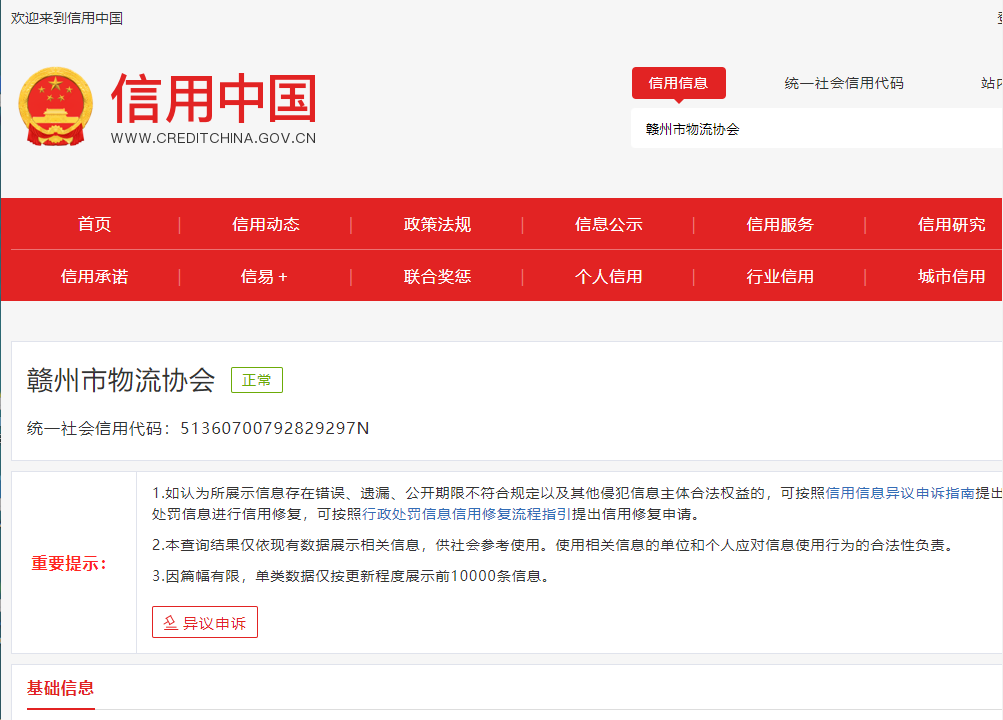Click the credit code 51360700792829297N
The width and height of the screenshot is (1003, 720).
coord(274,428)
